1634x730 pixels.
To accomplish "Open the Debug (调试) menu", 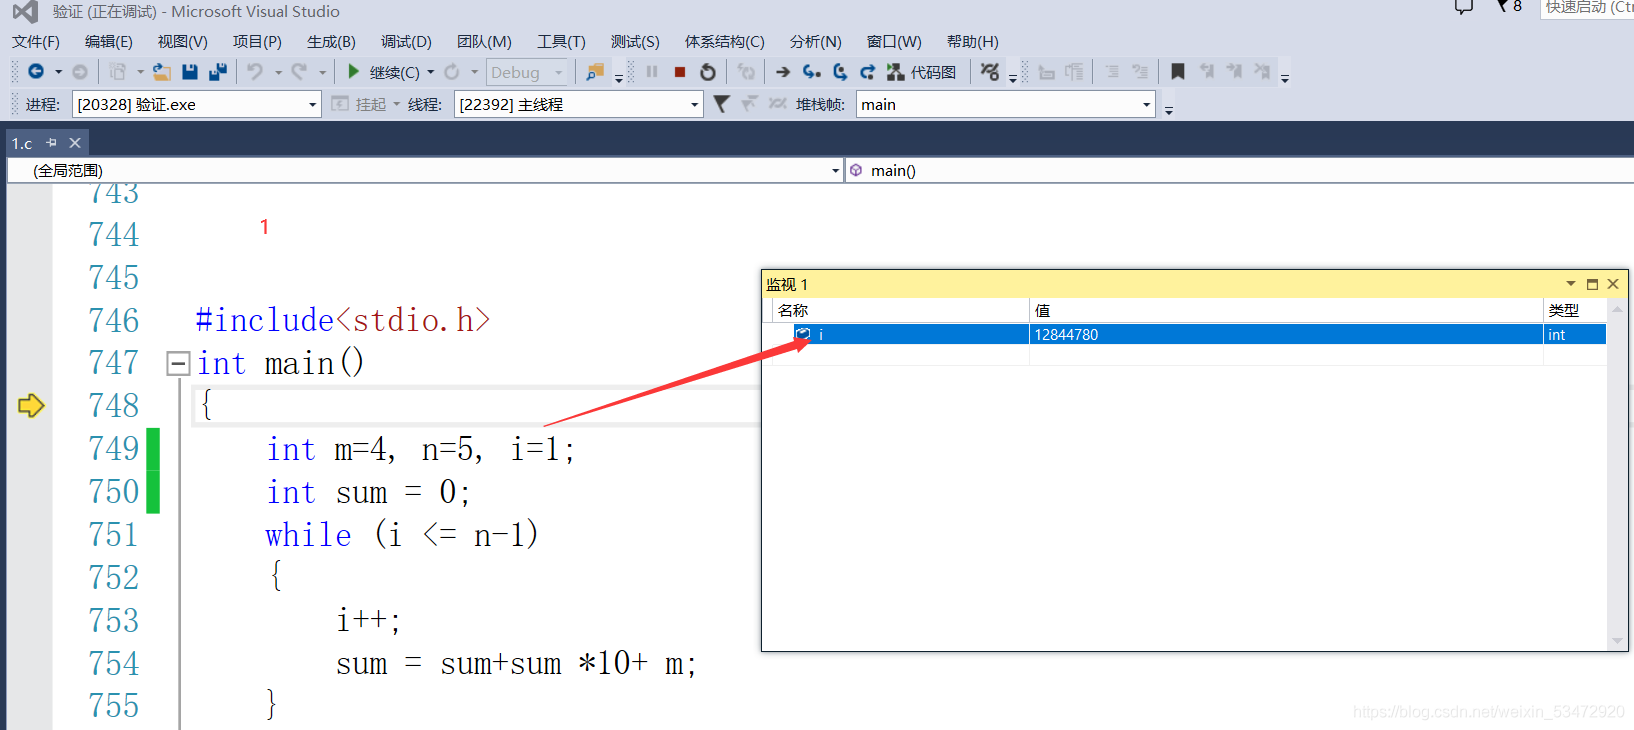I will (406, 41).
